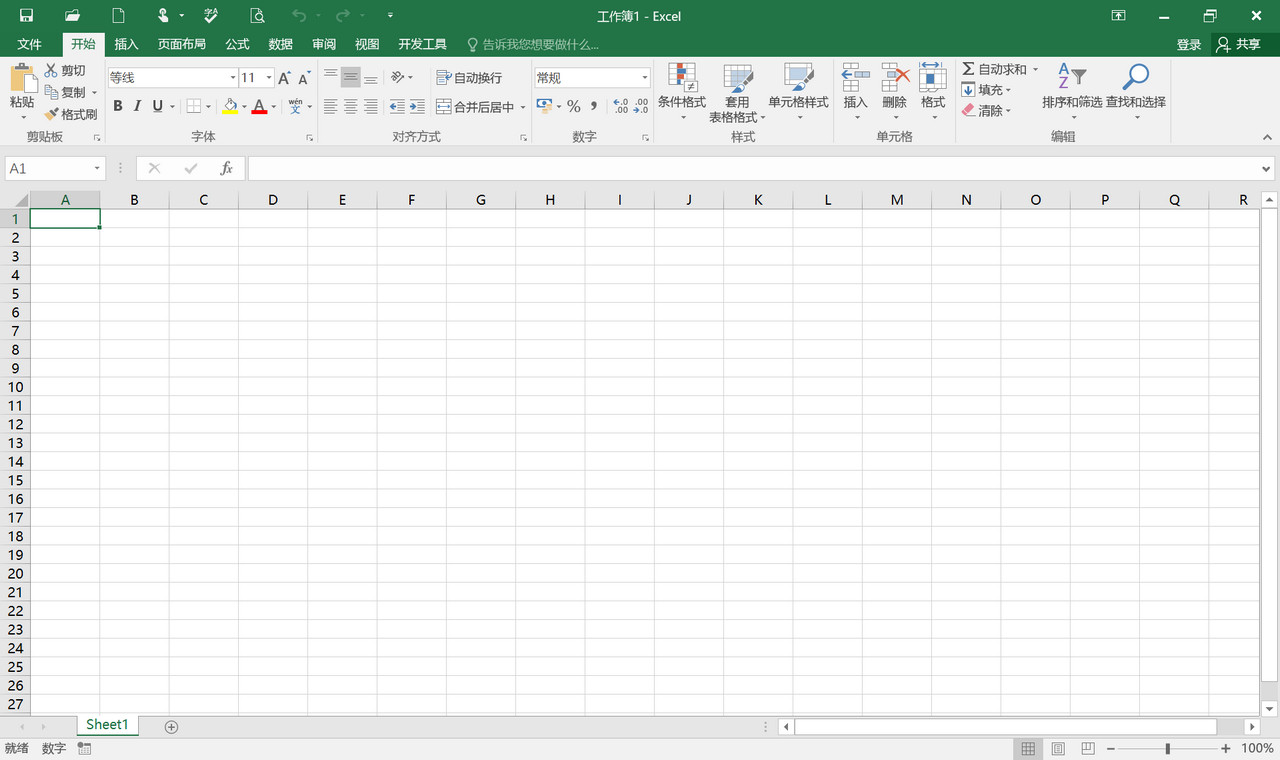This screenshot has height=760, width=1280.
Task: Toggle underline formatting
Action: (157, 106)
